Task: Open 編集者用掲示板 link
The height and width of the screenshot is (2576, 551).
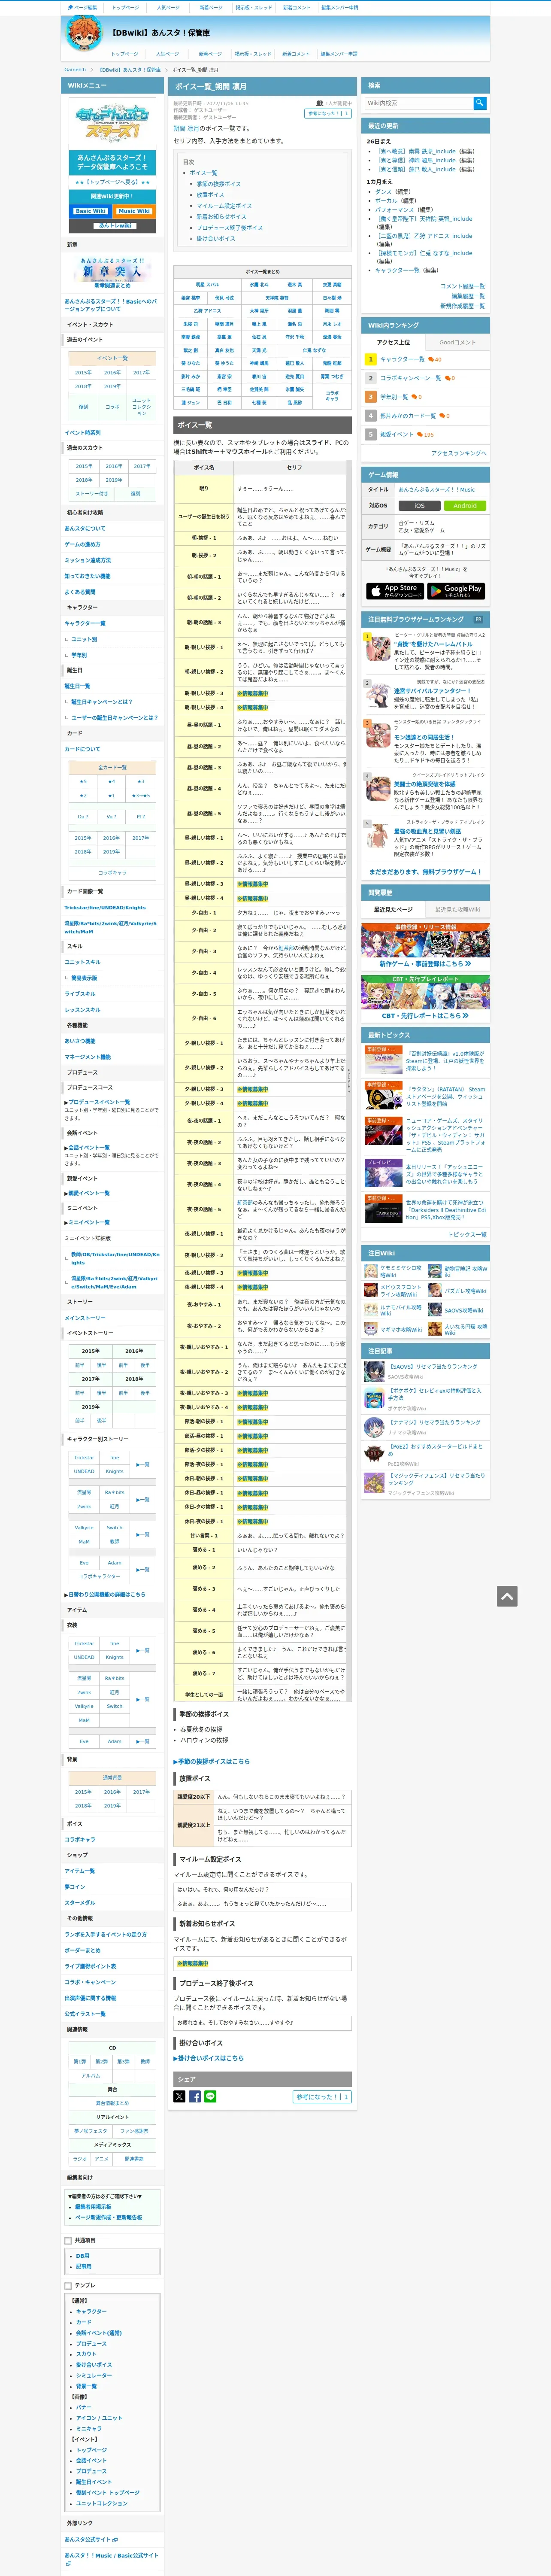Action: click(93, 2207)
